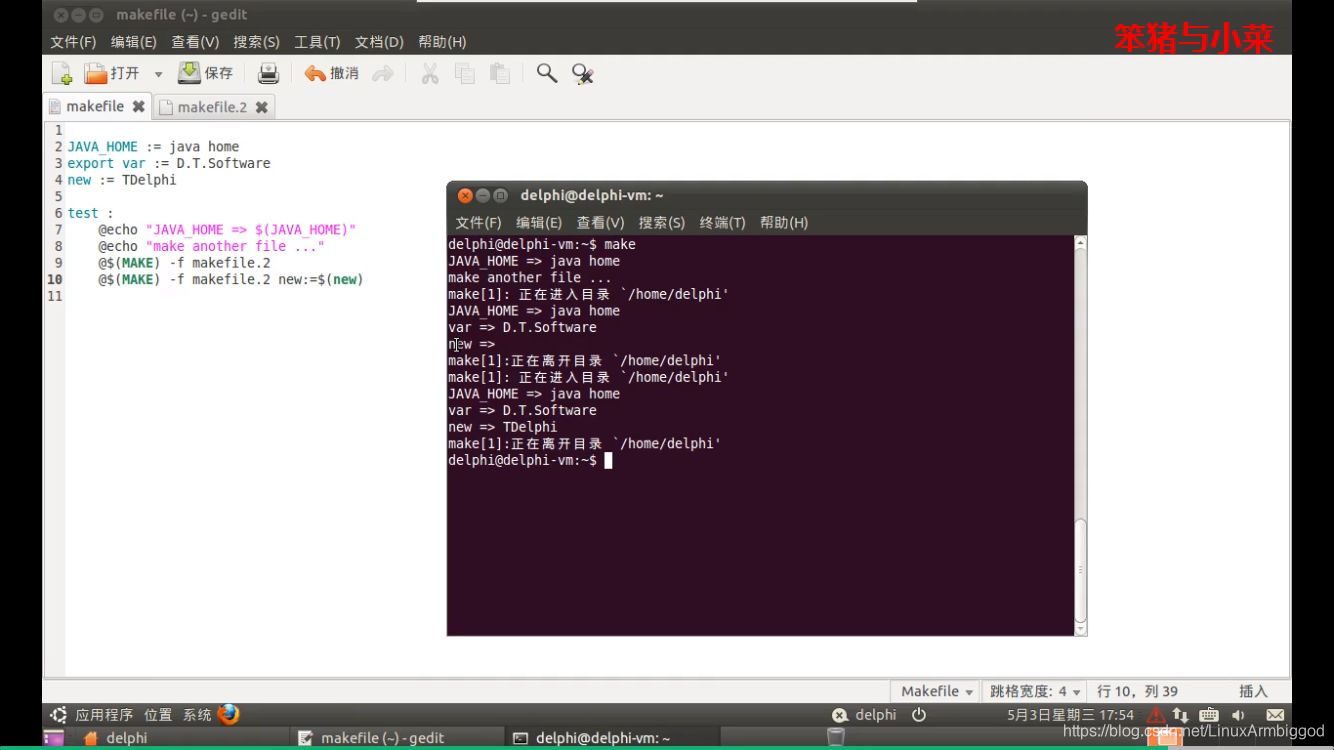Open the date and time 5月3日星期三 clock
The height and width of the screenshot is (750, 1334).
click(x=1070, y=715)
